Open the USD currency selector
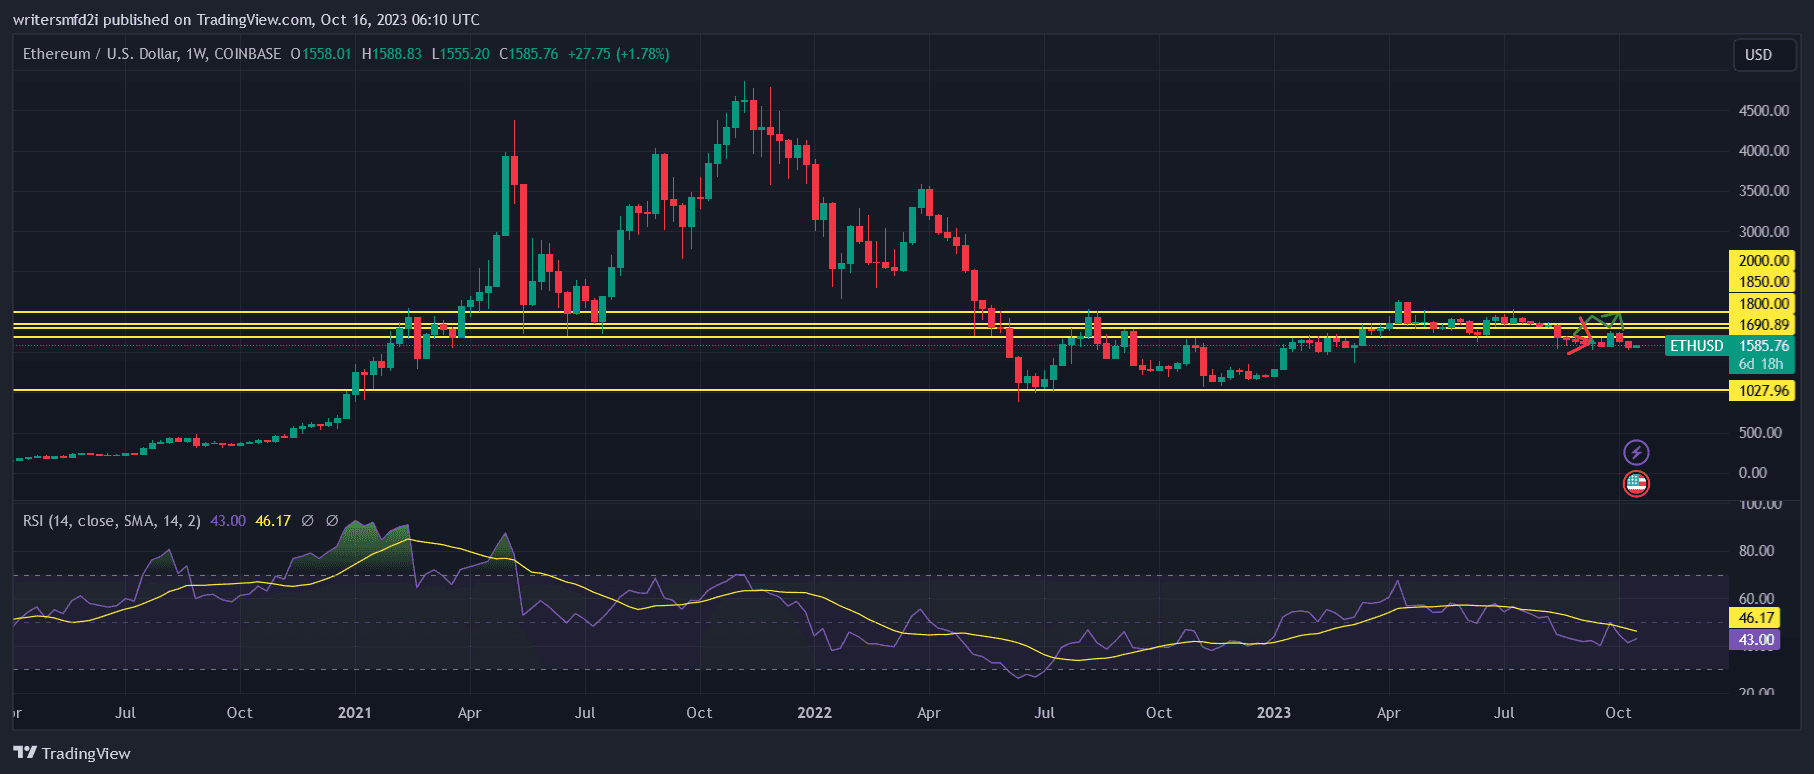 (x=1758, y=55)
